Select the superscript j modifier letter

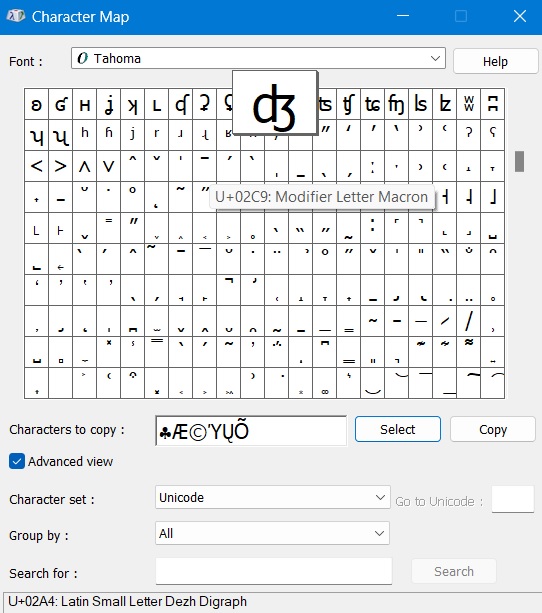click(133, 135)
